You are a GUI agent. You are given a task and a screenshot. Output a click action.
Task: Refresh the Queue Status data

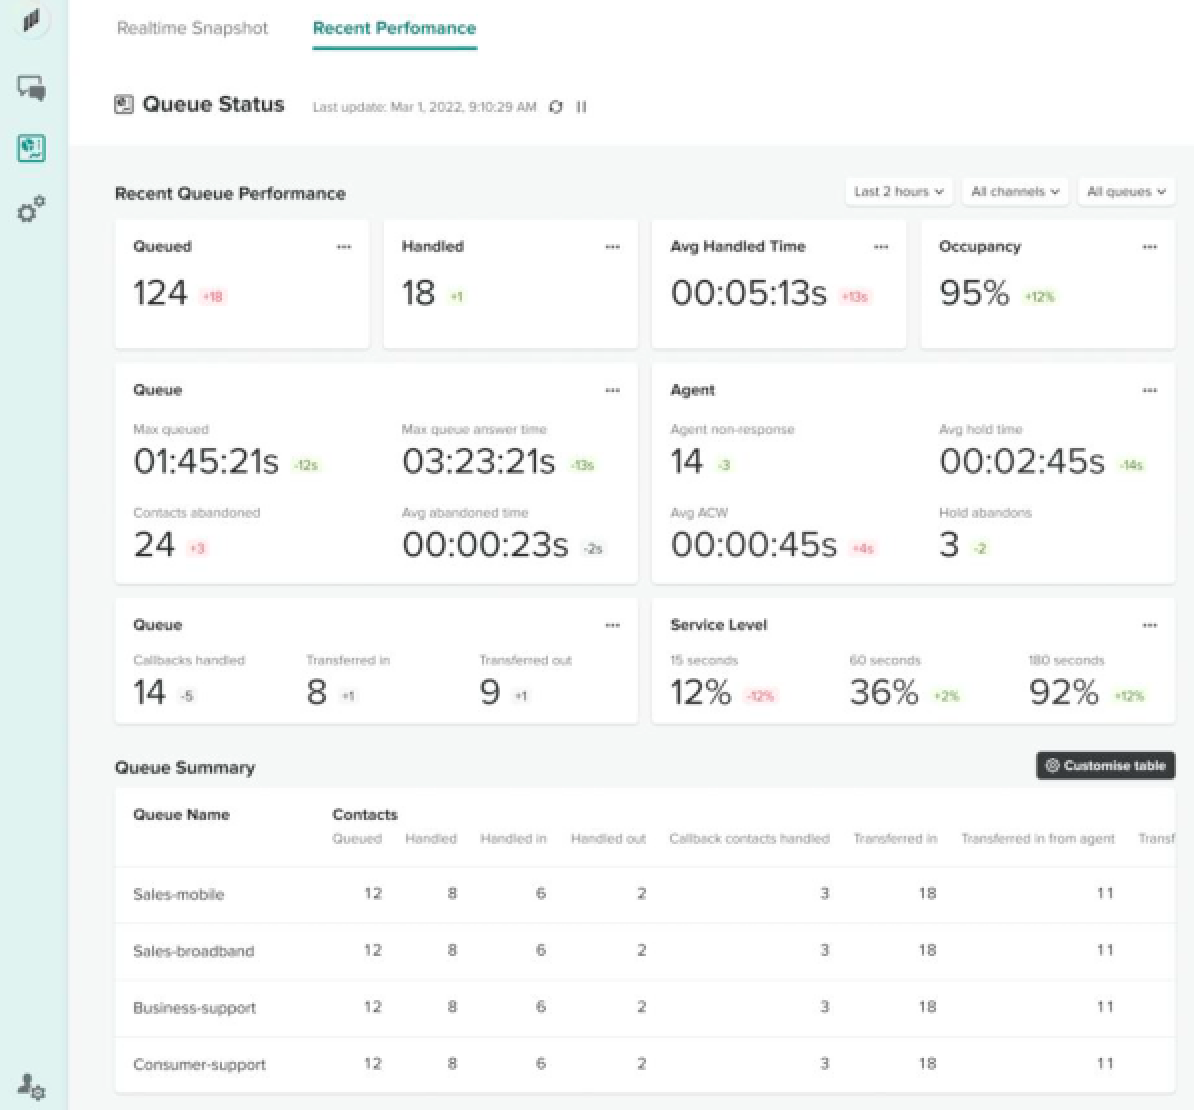coord(556,107)
